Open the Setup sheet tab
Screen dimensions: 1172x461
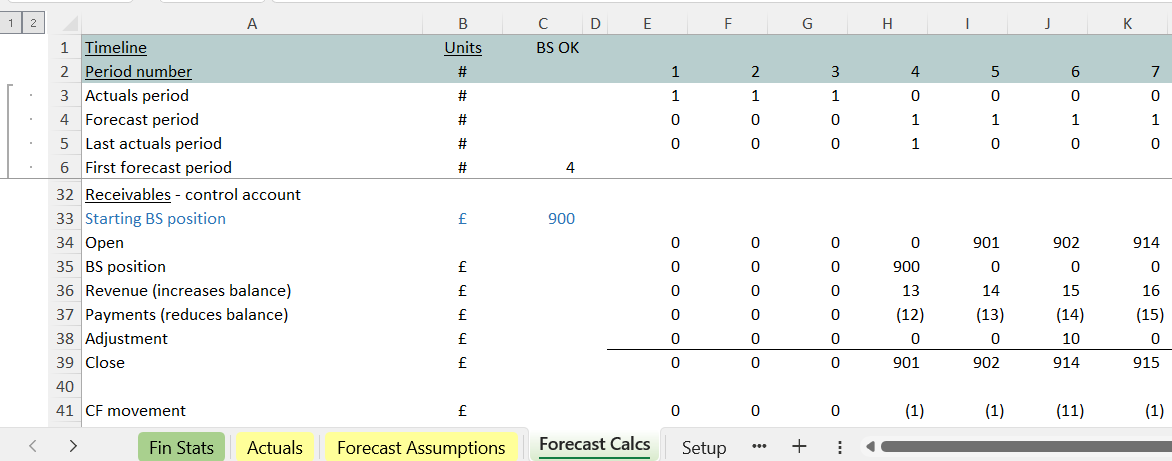(x=704, y=447)
